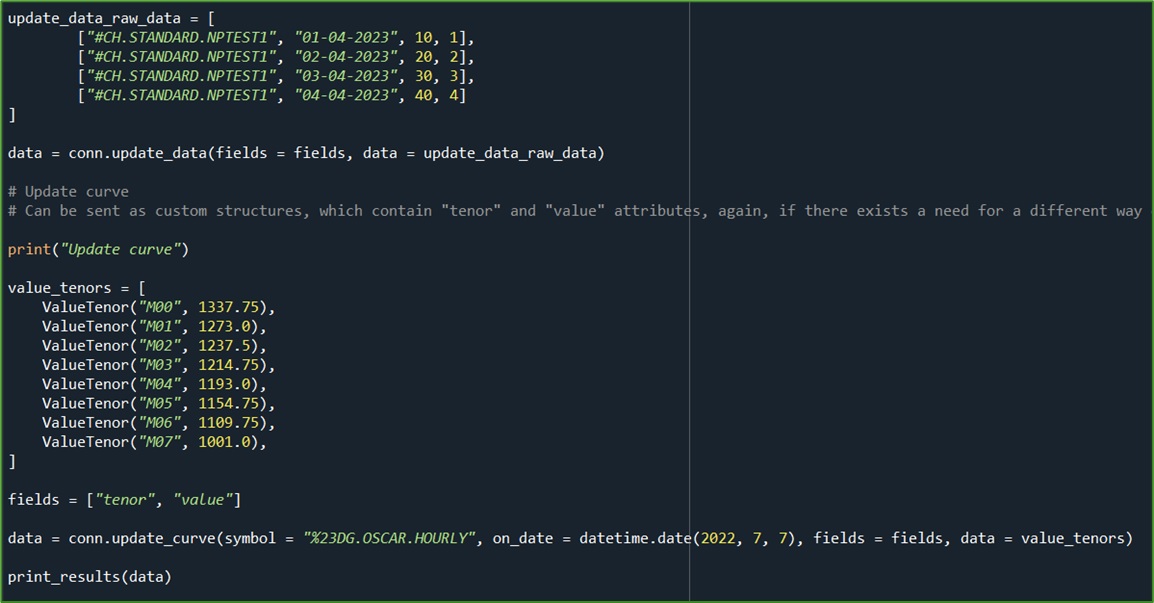Click the "M02" tenor string
Image resolution: width=1154 pixels, height=603 pixels.
click(160, 345)
